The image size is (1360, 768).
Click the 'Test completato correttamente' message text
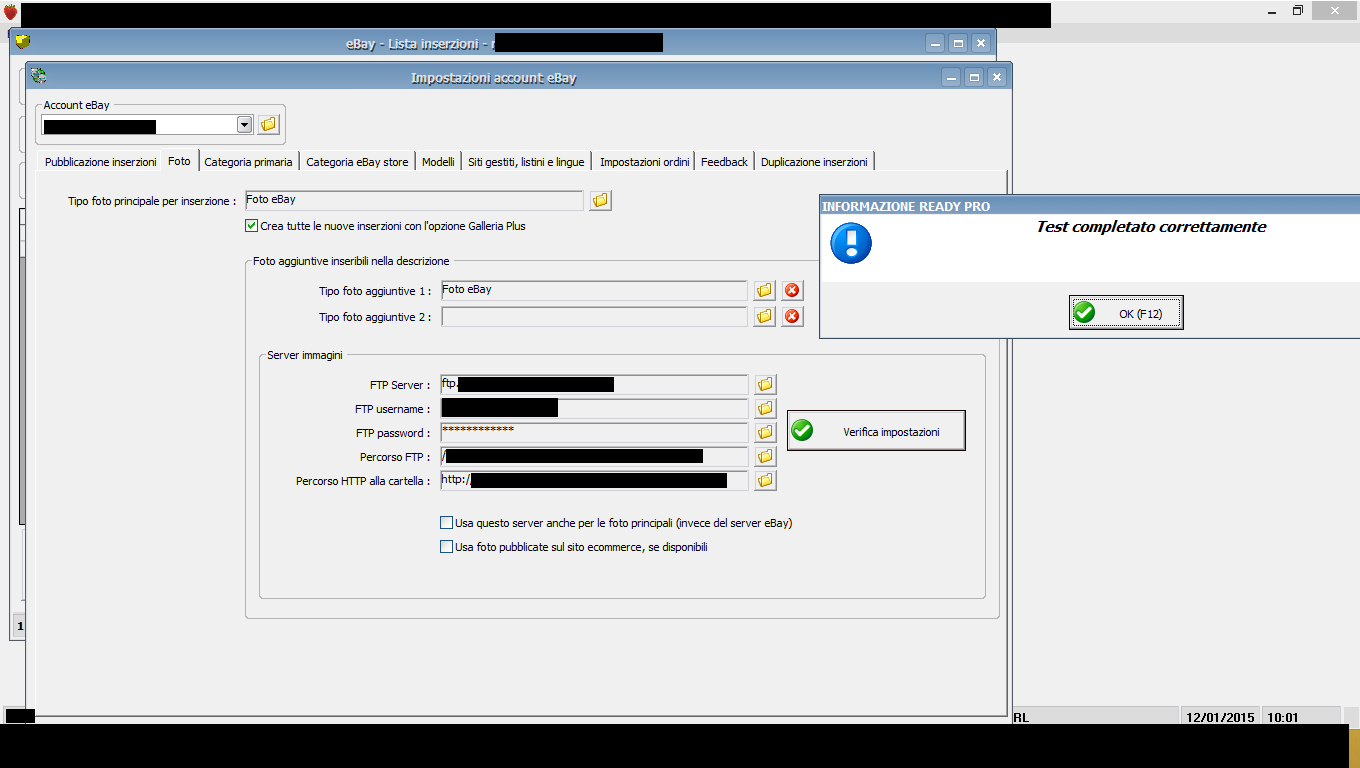point(1151,227)
